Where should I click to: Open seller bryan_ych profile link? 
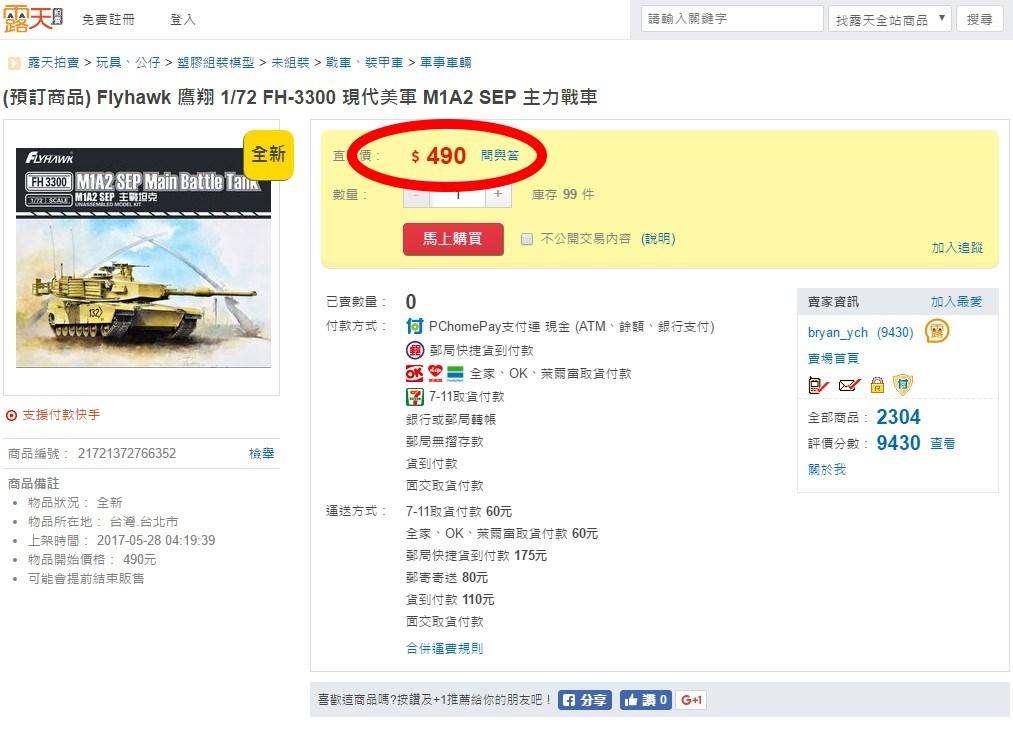click(x=838, y=333)
